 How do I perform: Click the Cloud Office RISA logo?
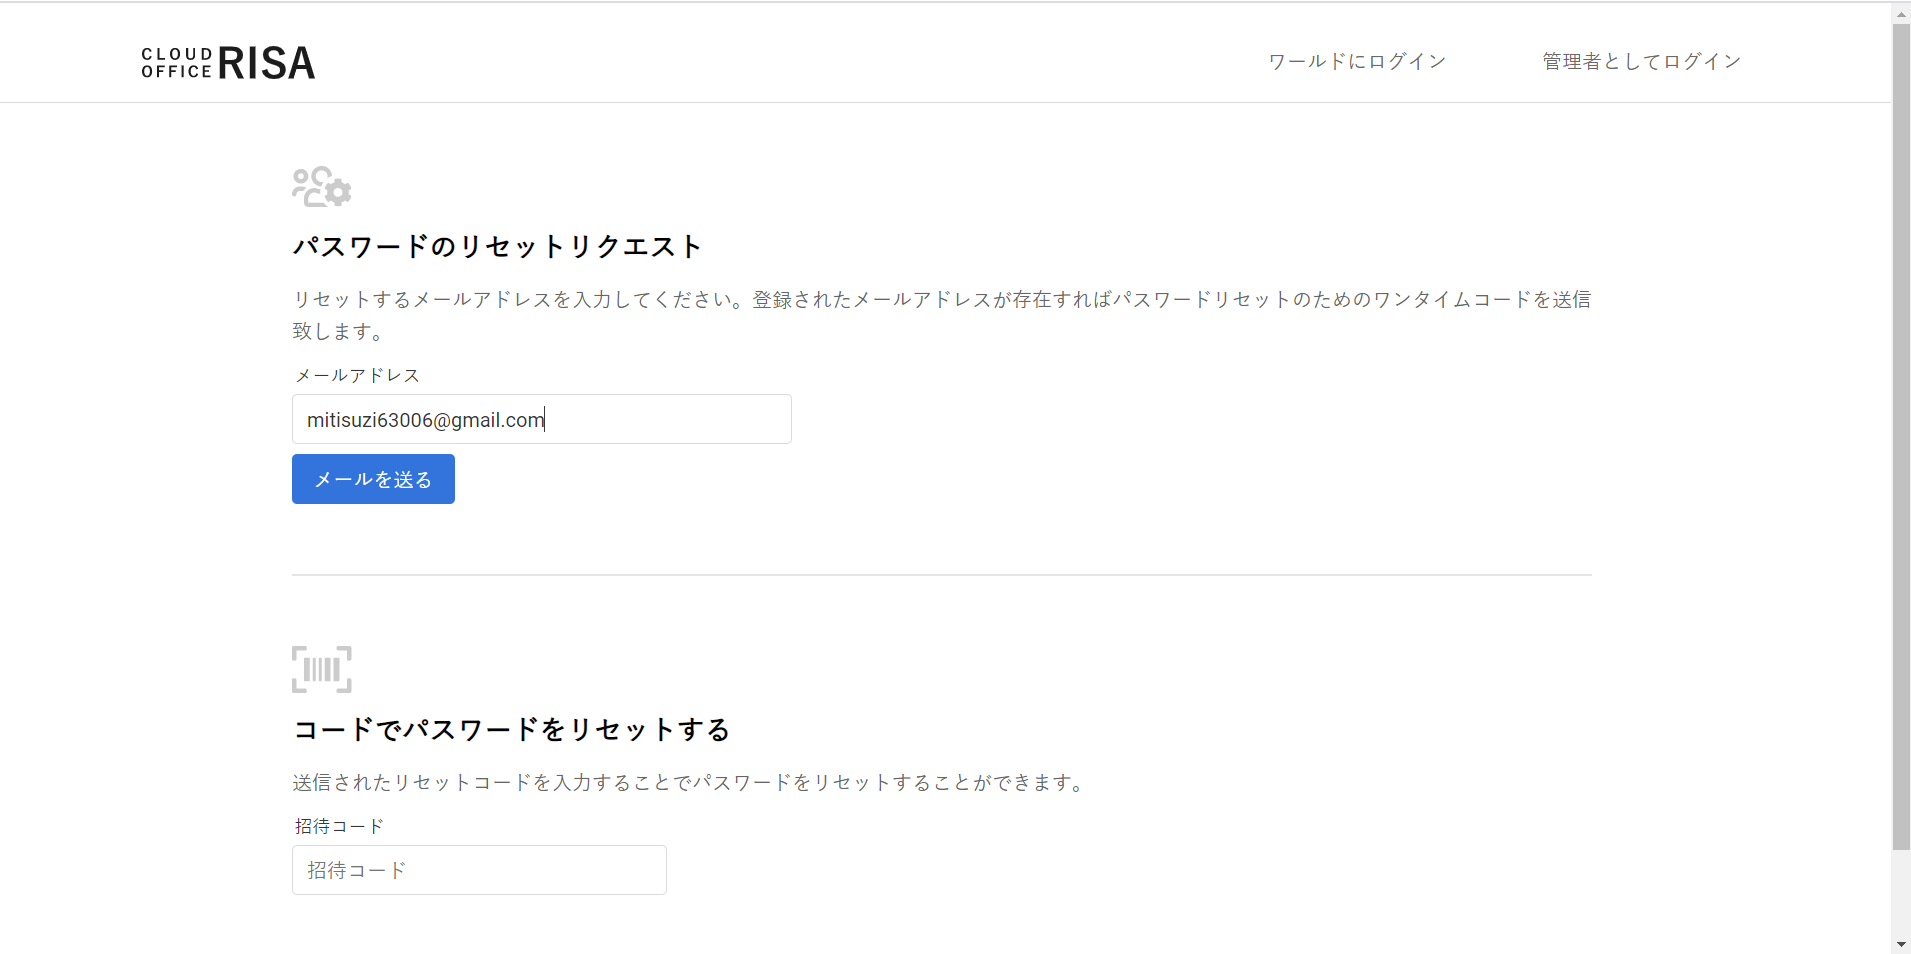pyautogui.click(x=228, y=63)
